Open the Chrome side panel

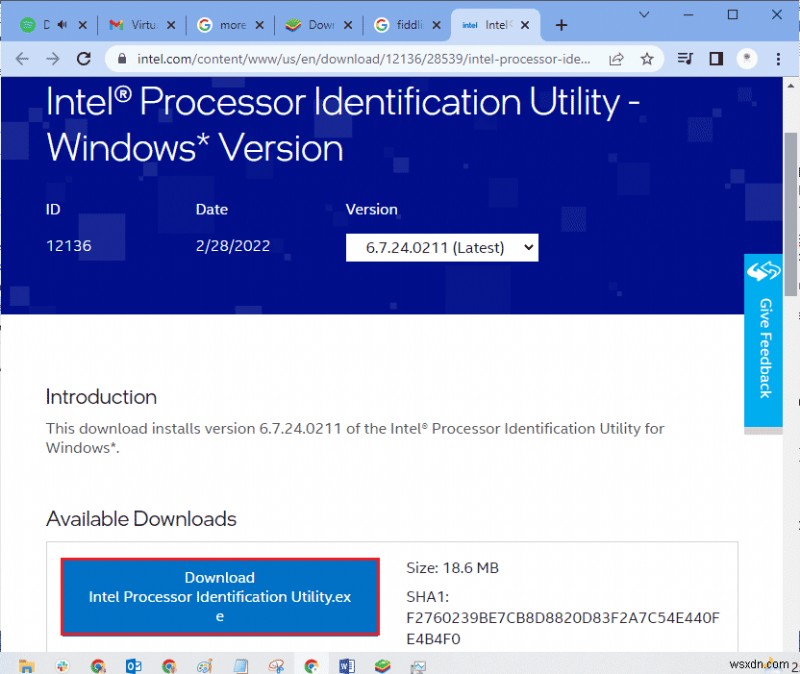click(x=716, y=59)
